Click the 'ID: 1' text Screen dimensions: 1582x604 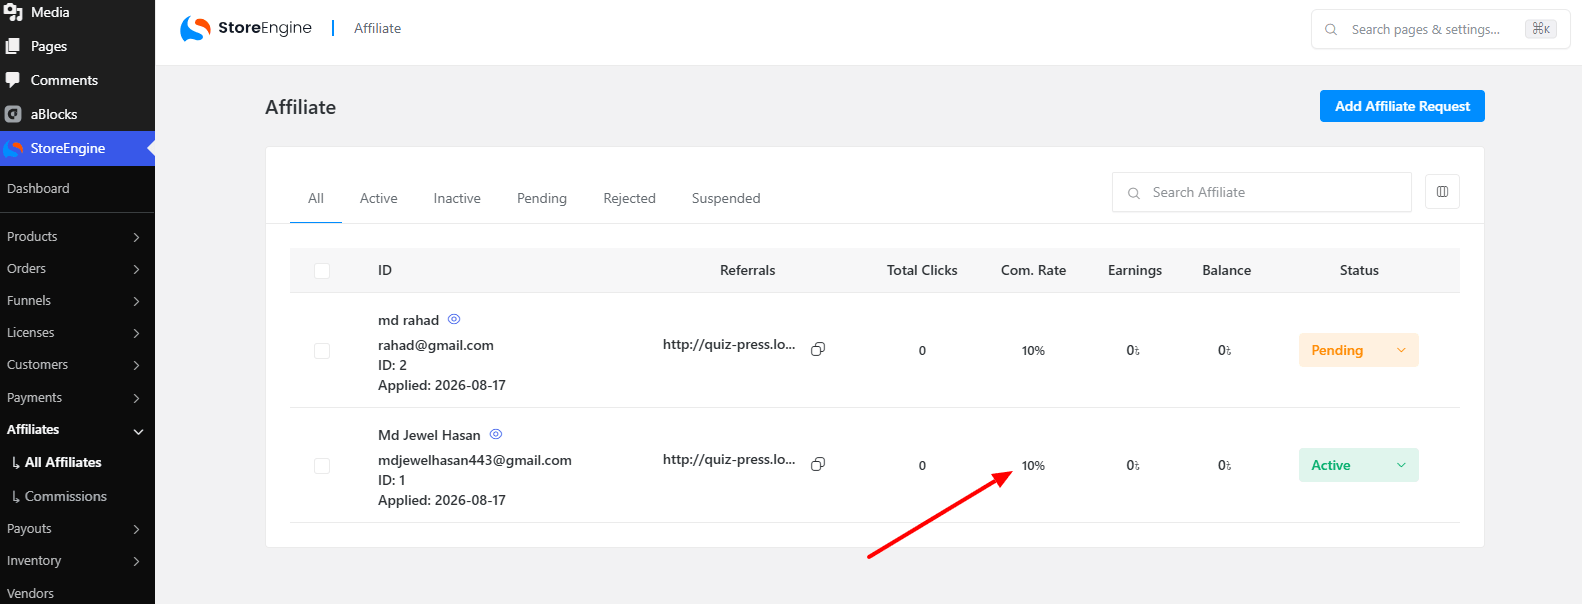click(x=392, y=480)
